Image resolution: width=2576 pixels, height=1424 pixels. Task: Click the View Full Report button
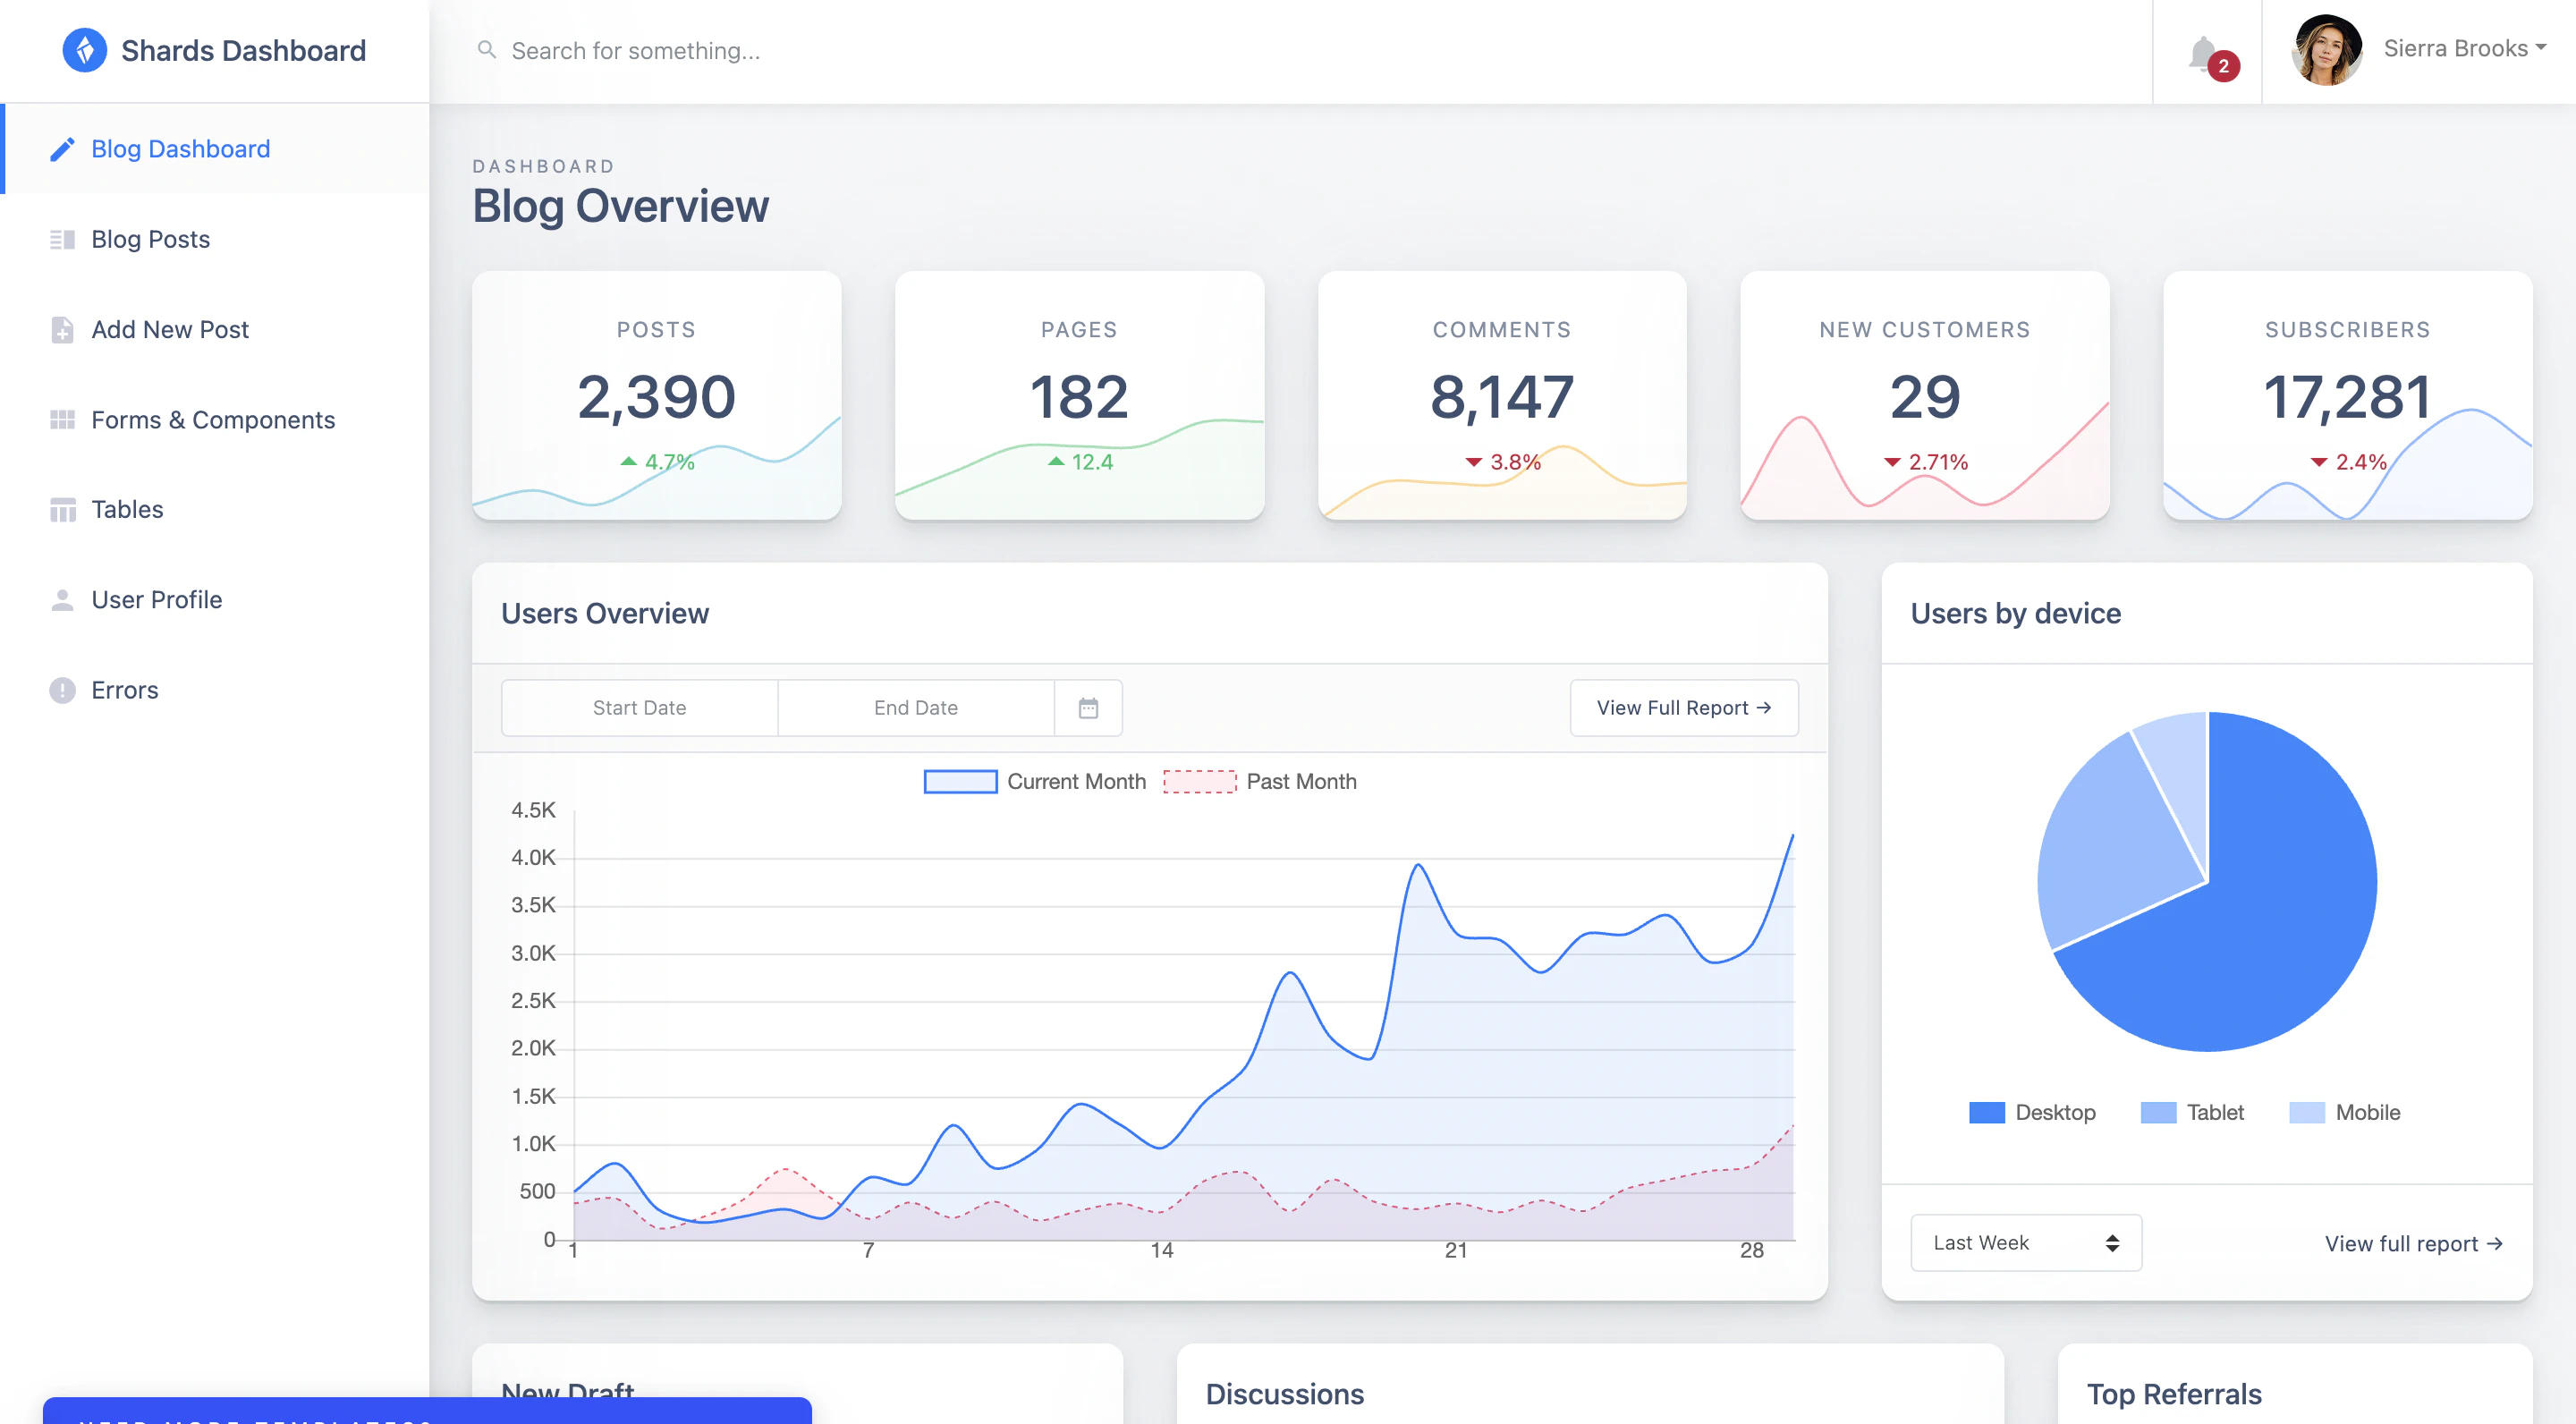[x=1684, y=708]
